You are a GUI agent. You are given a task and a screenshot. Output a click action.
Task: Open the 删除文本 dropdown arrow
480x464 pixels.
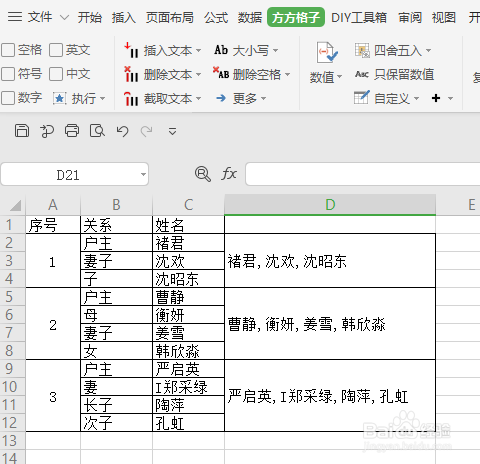pyautogui.click(x=198, y=74)
